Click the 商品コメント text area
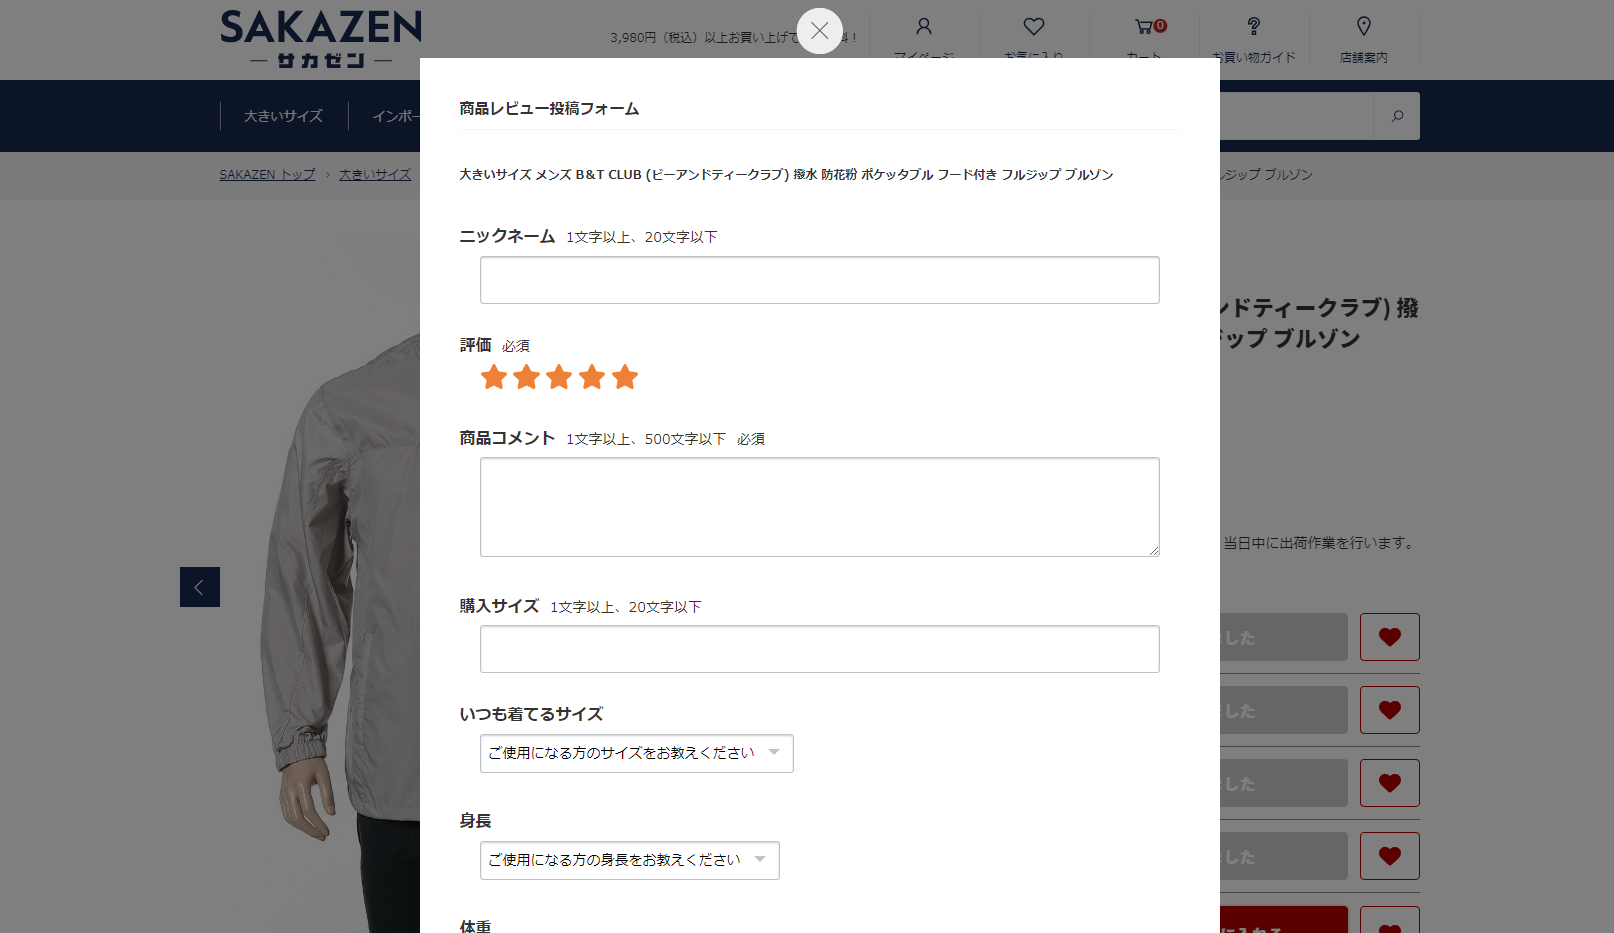 [820, 507]
